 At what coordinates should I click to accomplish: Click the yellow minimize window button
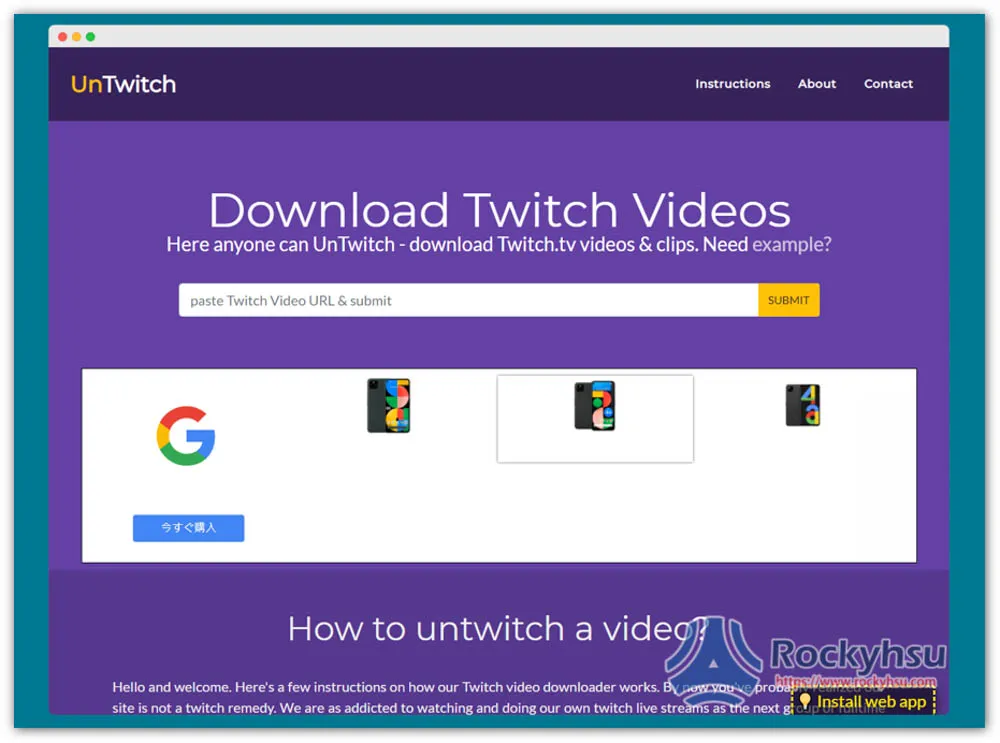coord(77,37)
